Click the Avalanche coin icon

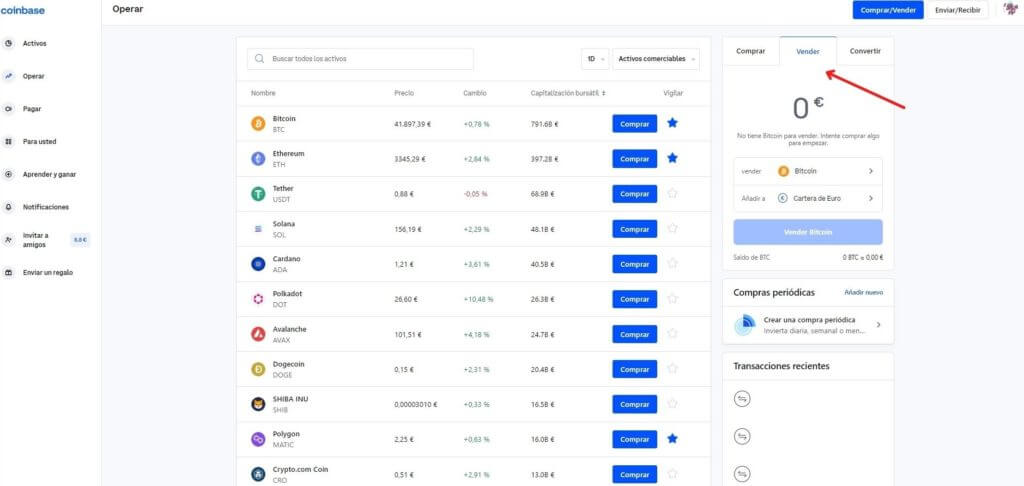pos(259,334)
